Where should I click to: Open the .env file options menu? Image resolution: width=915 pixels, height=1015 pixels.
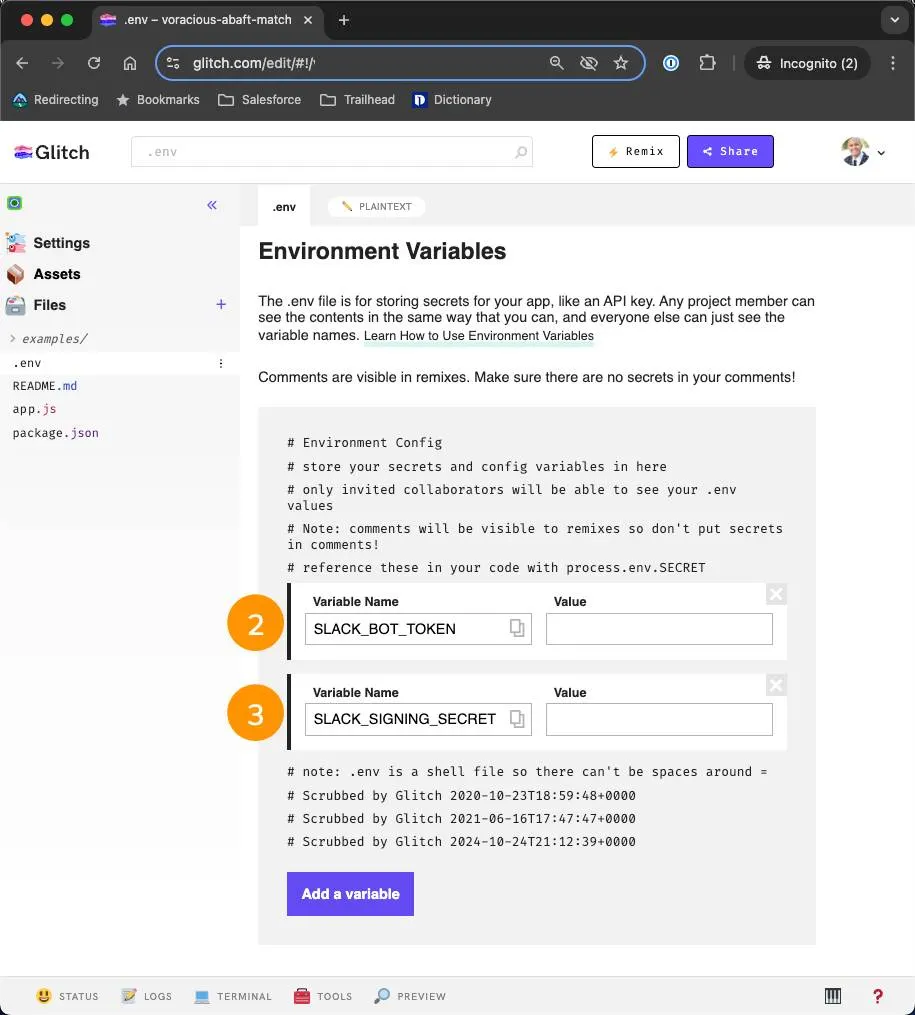[x=220, y=363]
